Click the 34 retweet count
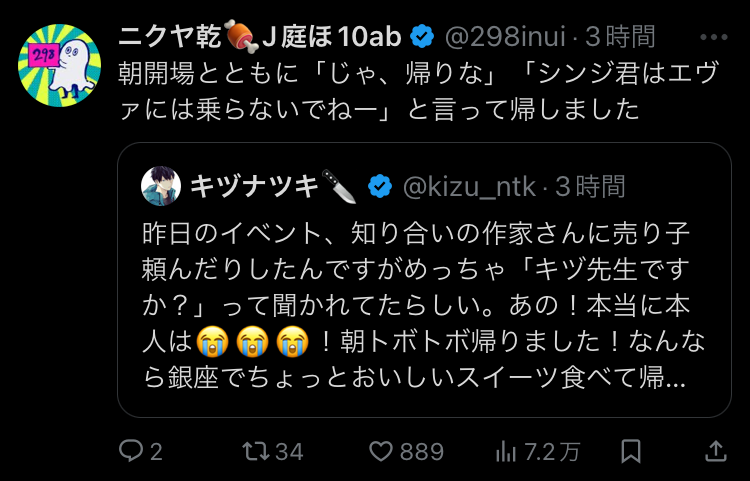Screen dimensions: 750x481 click(289, 451)
